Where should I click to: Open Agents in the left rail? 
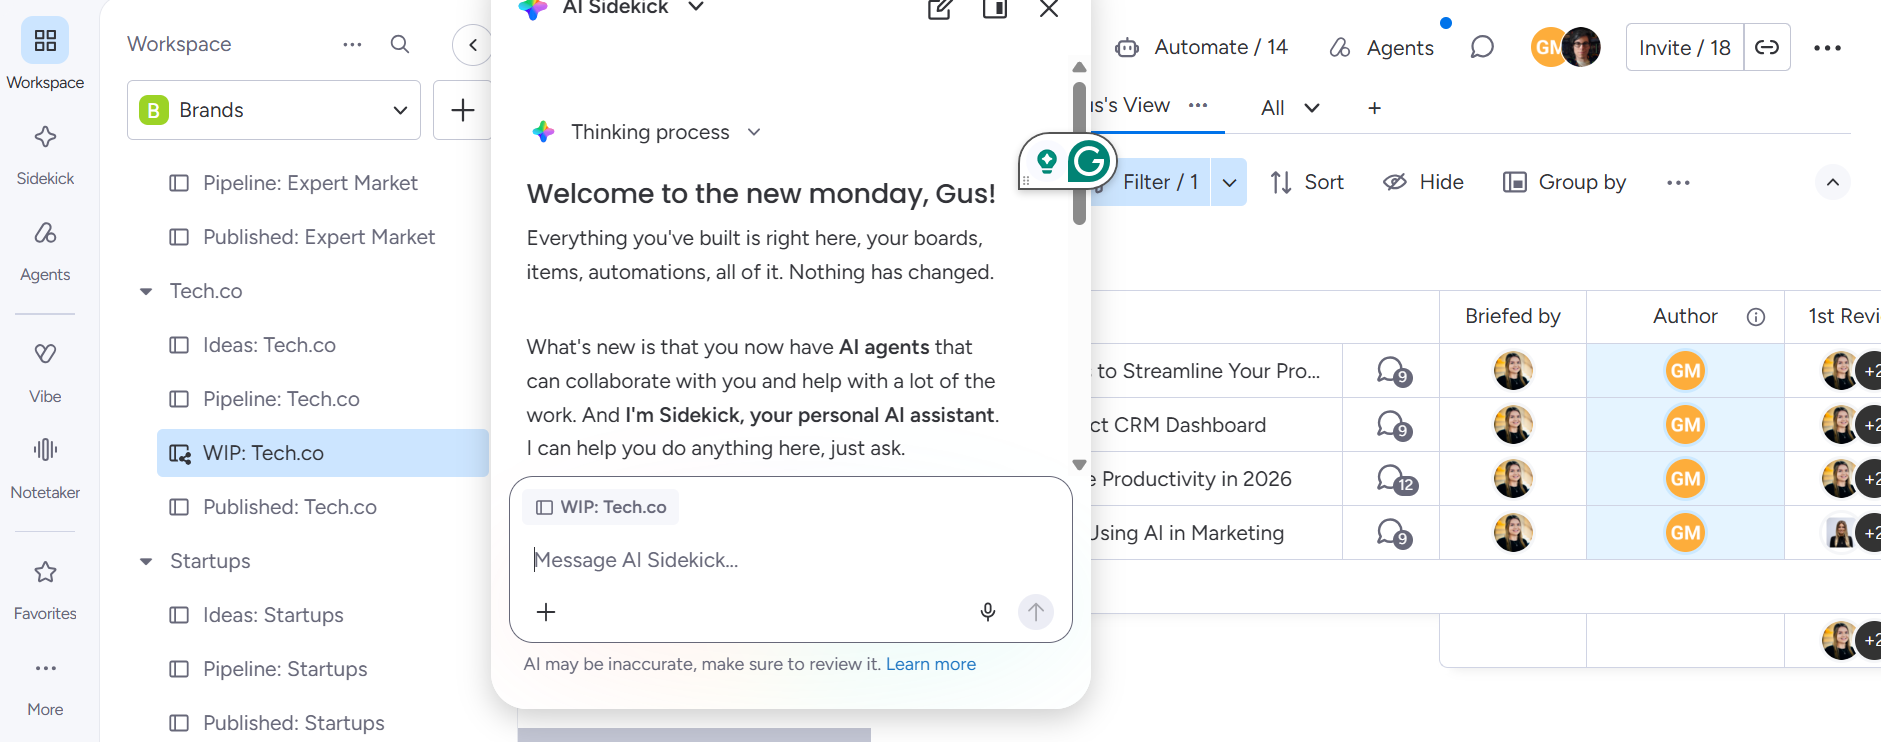pos(45,251)
